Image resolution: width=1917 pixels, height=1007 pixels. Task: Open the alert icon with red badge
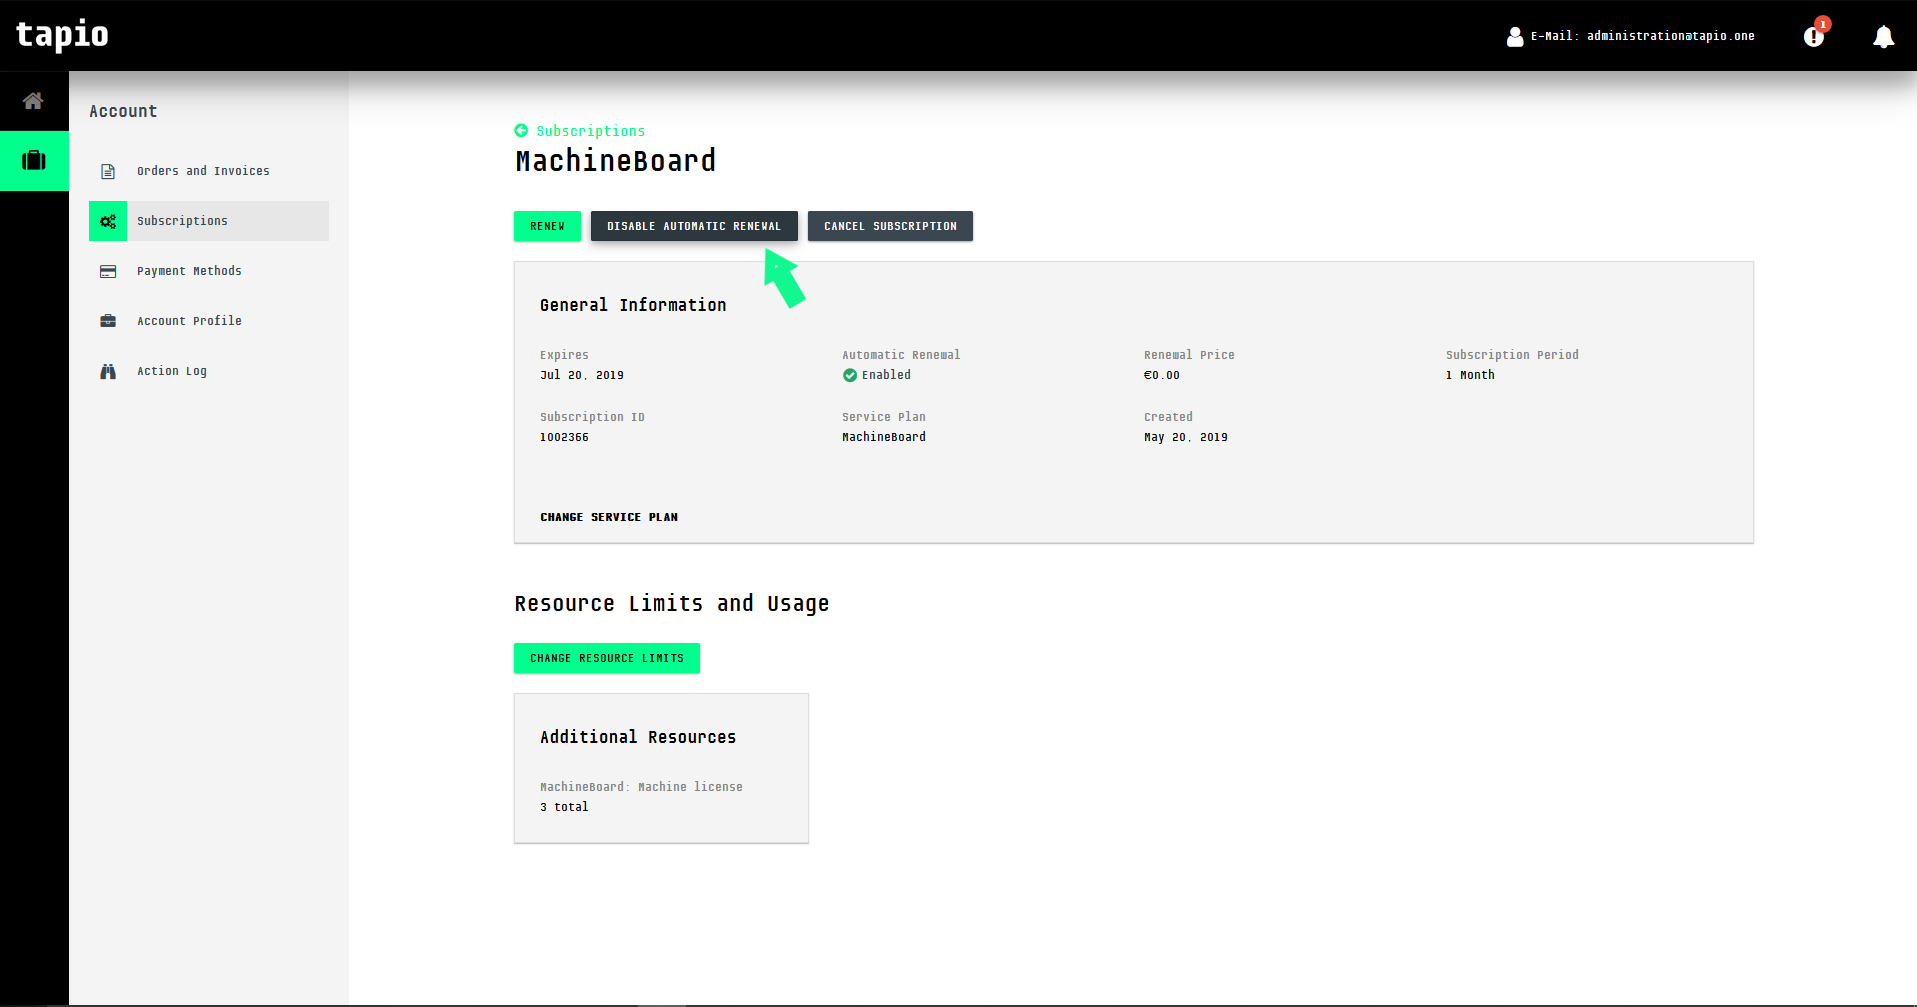pos(1814,36)
